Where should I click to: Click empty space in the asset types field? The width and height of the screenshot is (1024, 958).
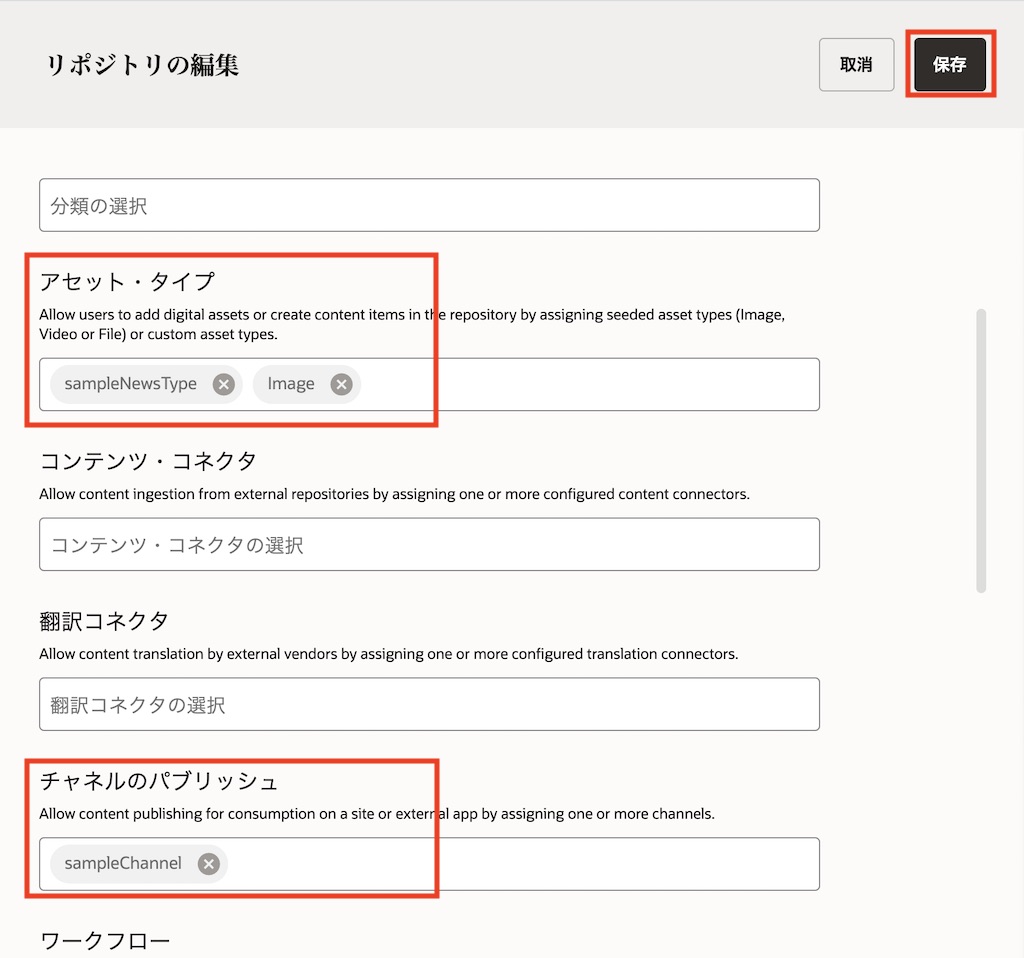[x=590, y=384]
